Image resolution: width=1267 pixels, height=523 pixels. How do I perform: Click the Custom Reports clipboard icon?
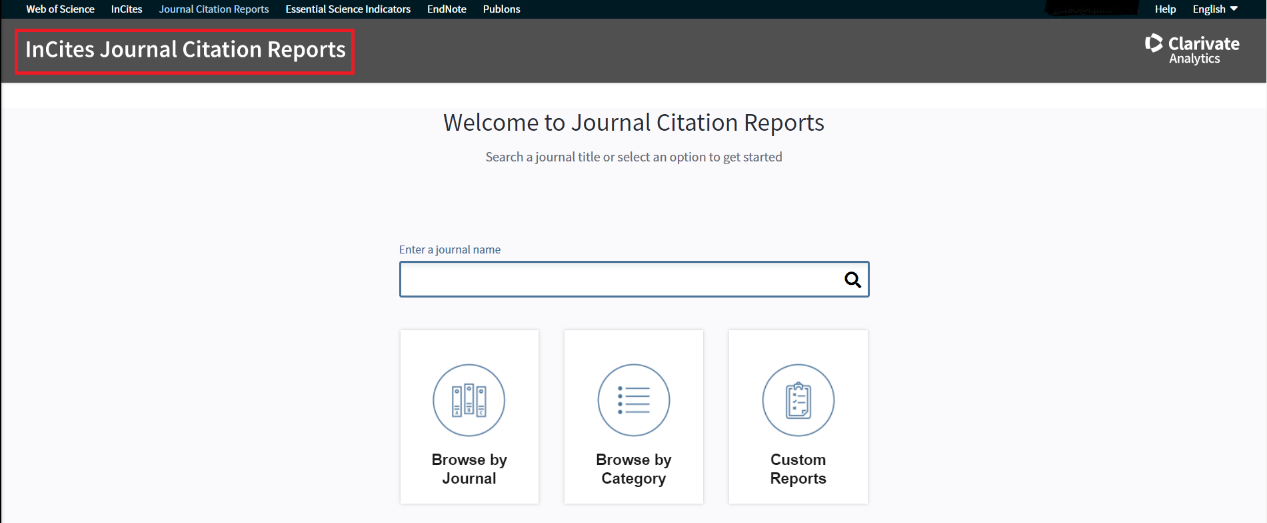pos(798,401)
